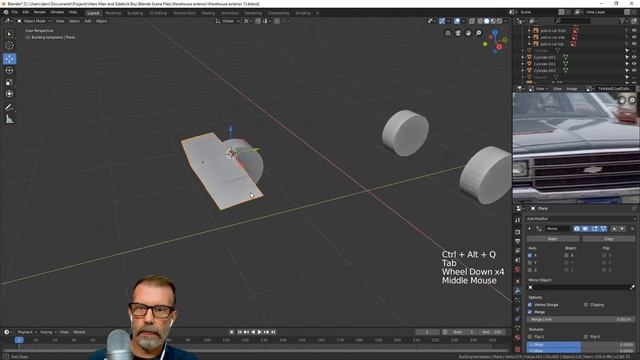
Task: Switch to material preview shading
Action: [493, 21]
